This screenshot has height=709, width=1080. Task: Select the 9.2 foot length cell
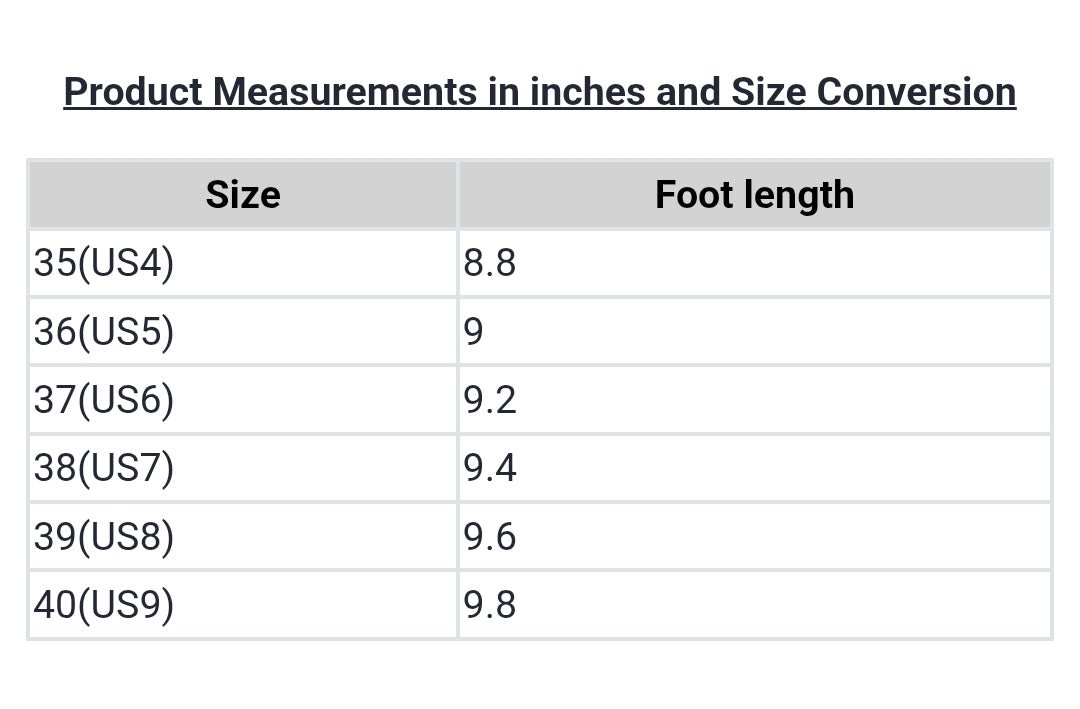[490, 400]
